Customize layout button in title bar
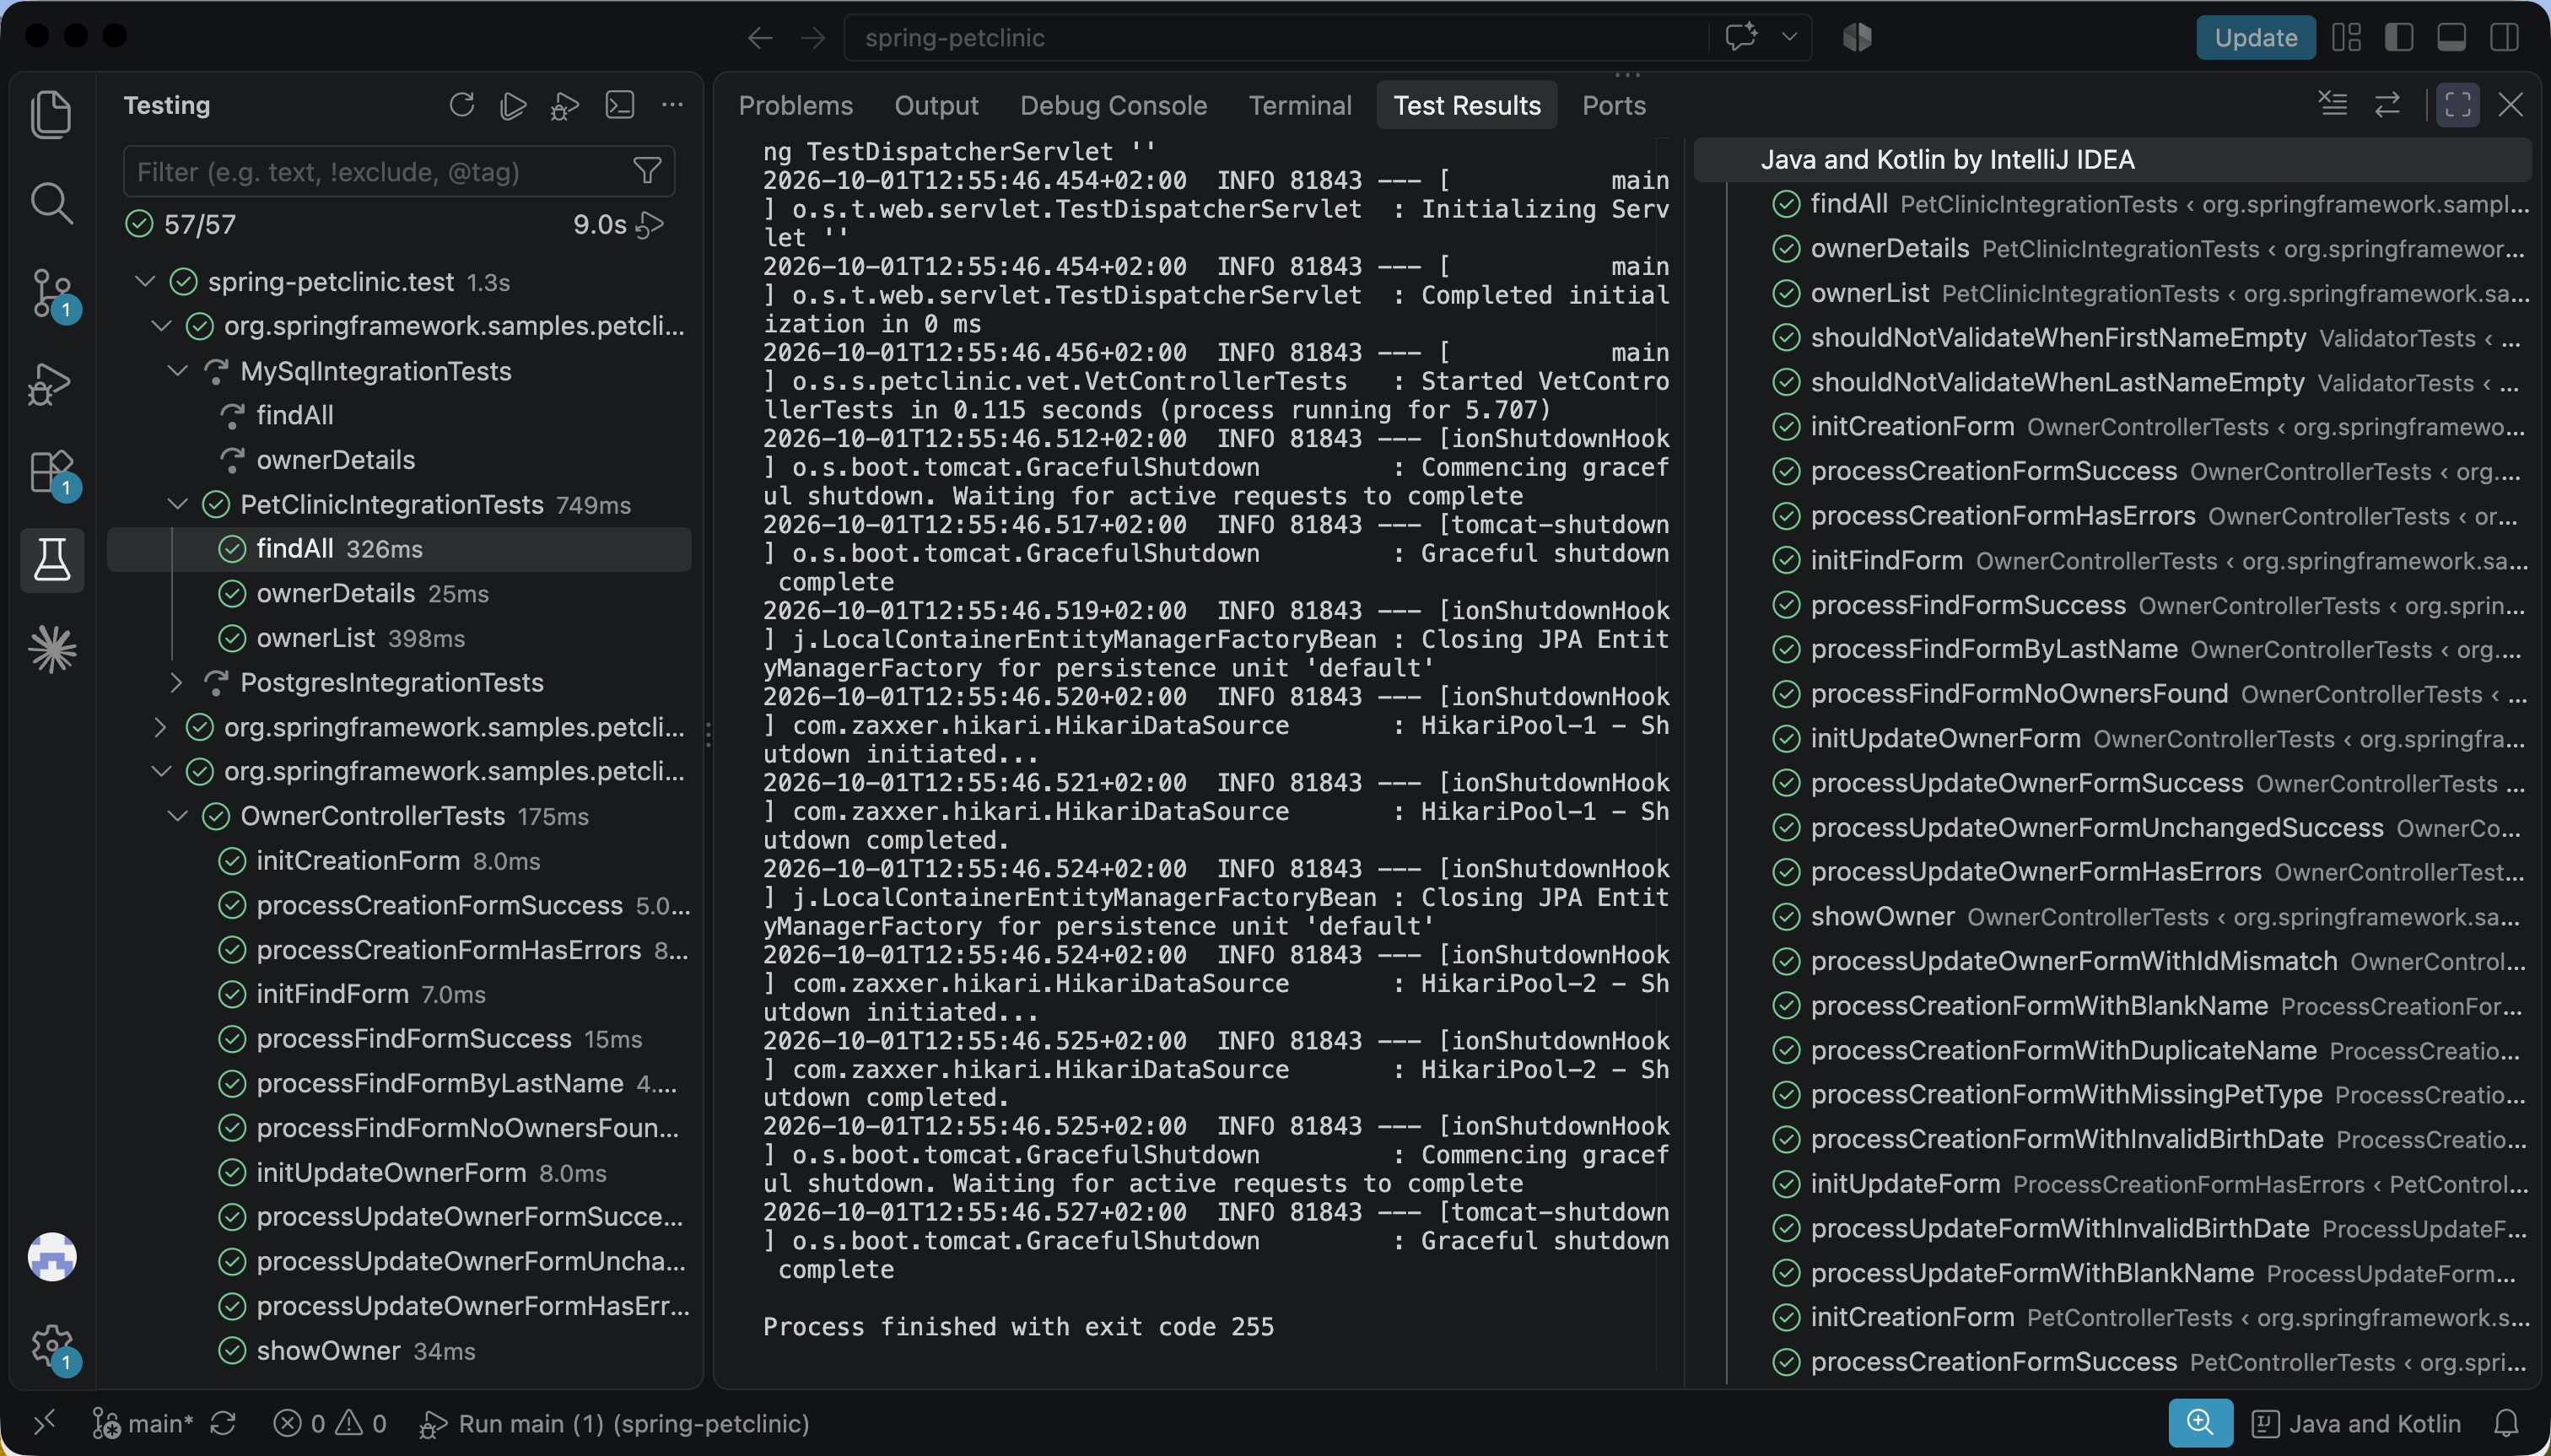The height and width of the screenshot is (1456, 2551). 2346,37
